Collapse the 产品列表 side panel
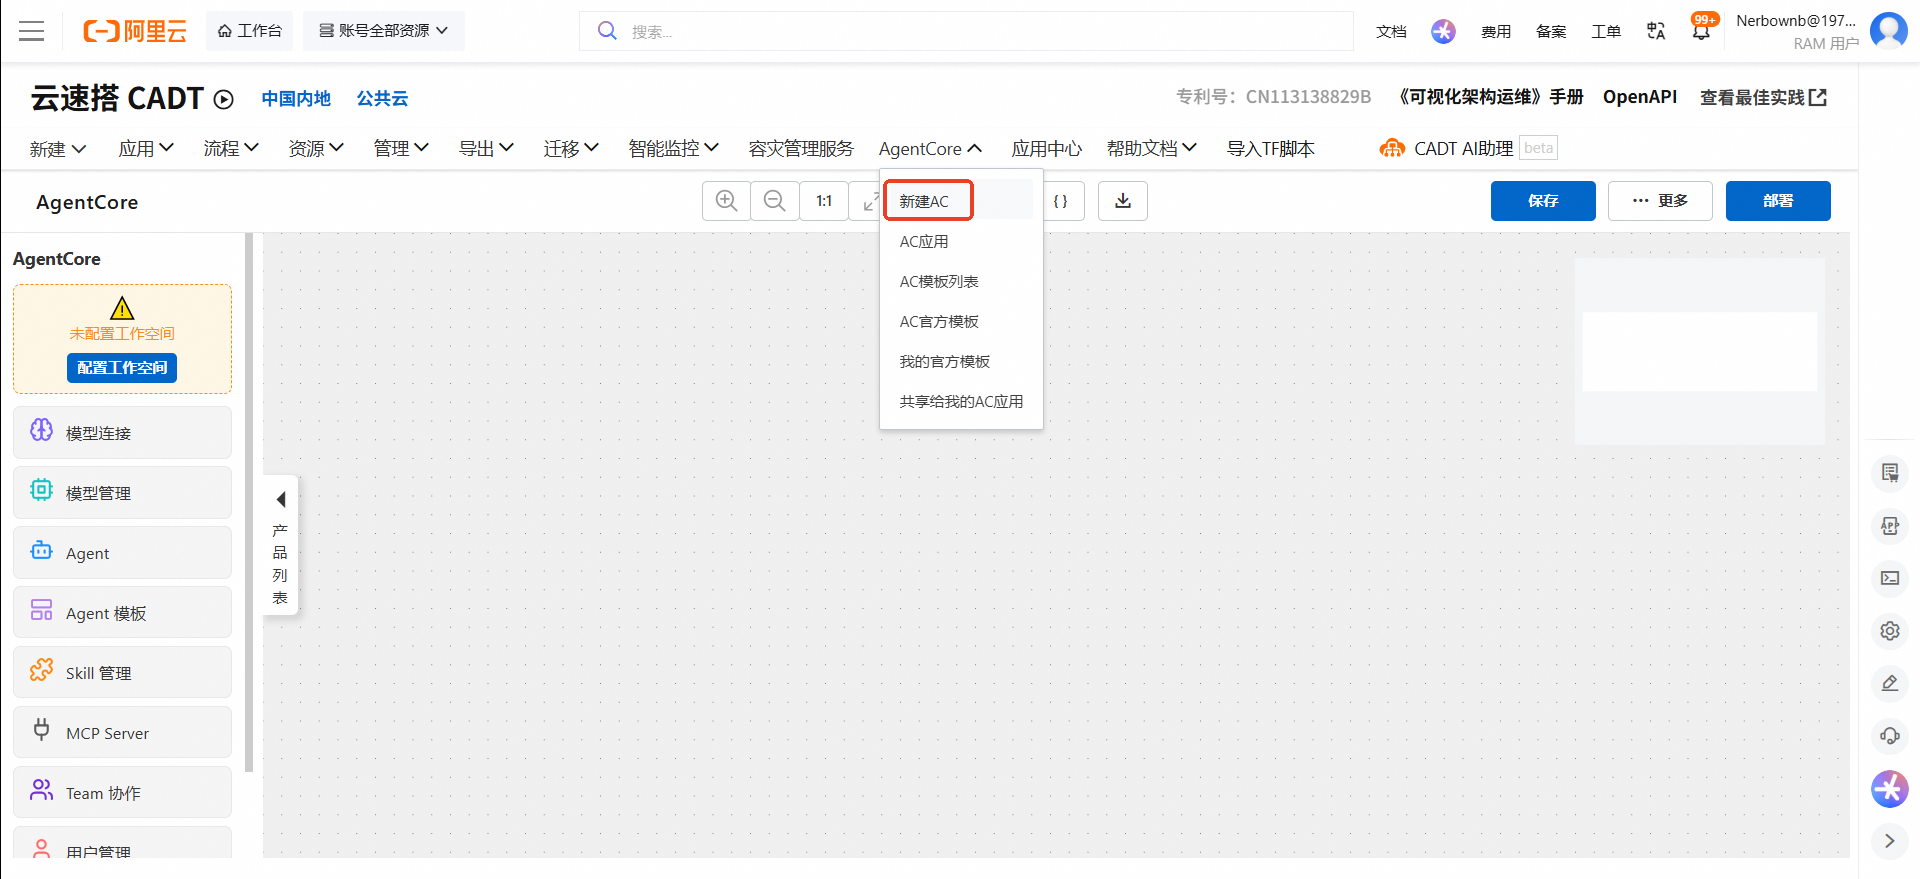Image resolution: width=1920 pixels, height=879 pixels. 280,545
